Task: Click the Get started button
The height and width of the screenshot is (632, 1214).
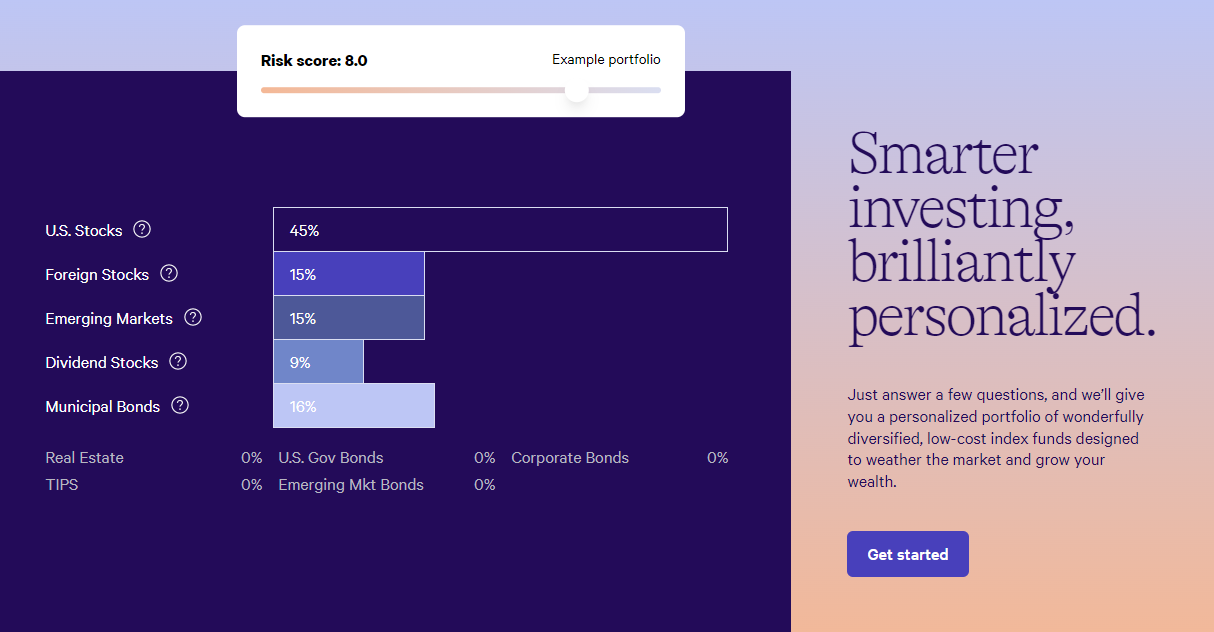Action: (x=908, y=554)
